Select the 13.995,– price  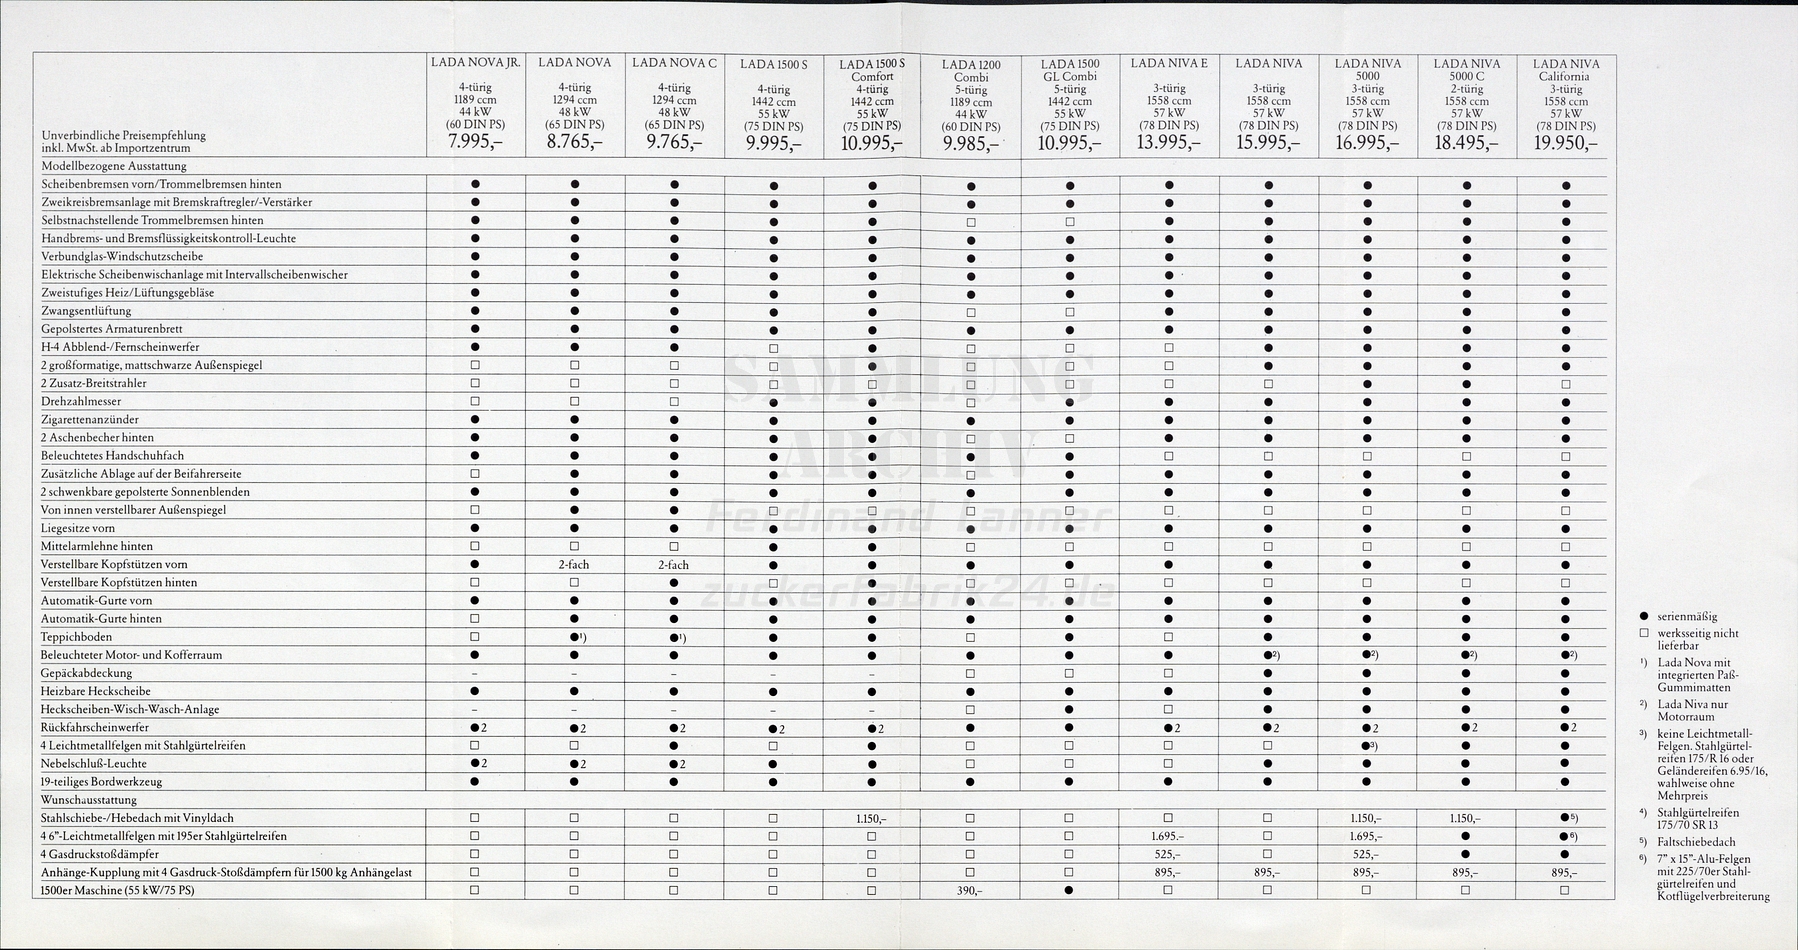(x=1168, y=143)
